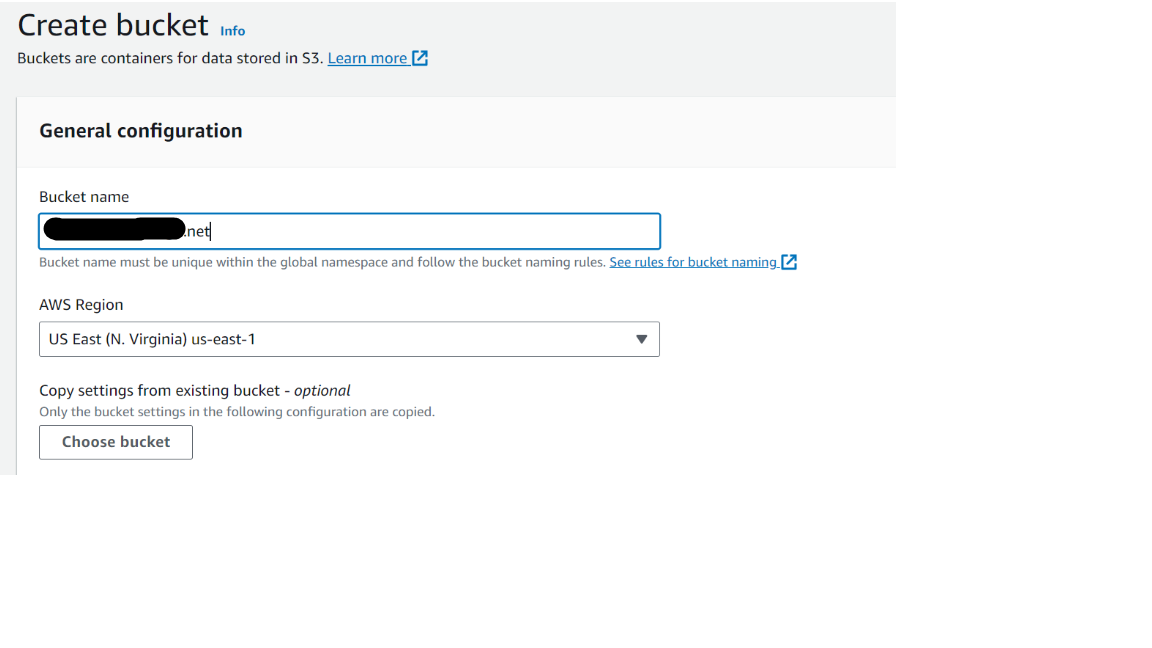Image resolution: width=1152 pixels, height=648 pixels.
Task: Open the Info helper next to Create bucket
Action: click(232, 31)
